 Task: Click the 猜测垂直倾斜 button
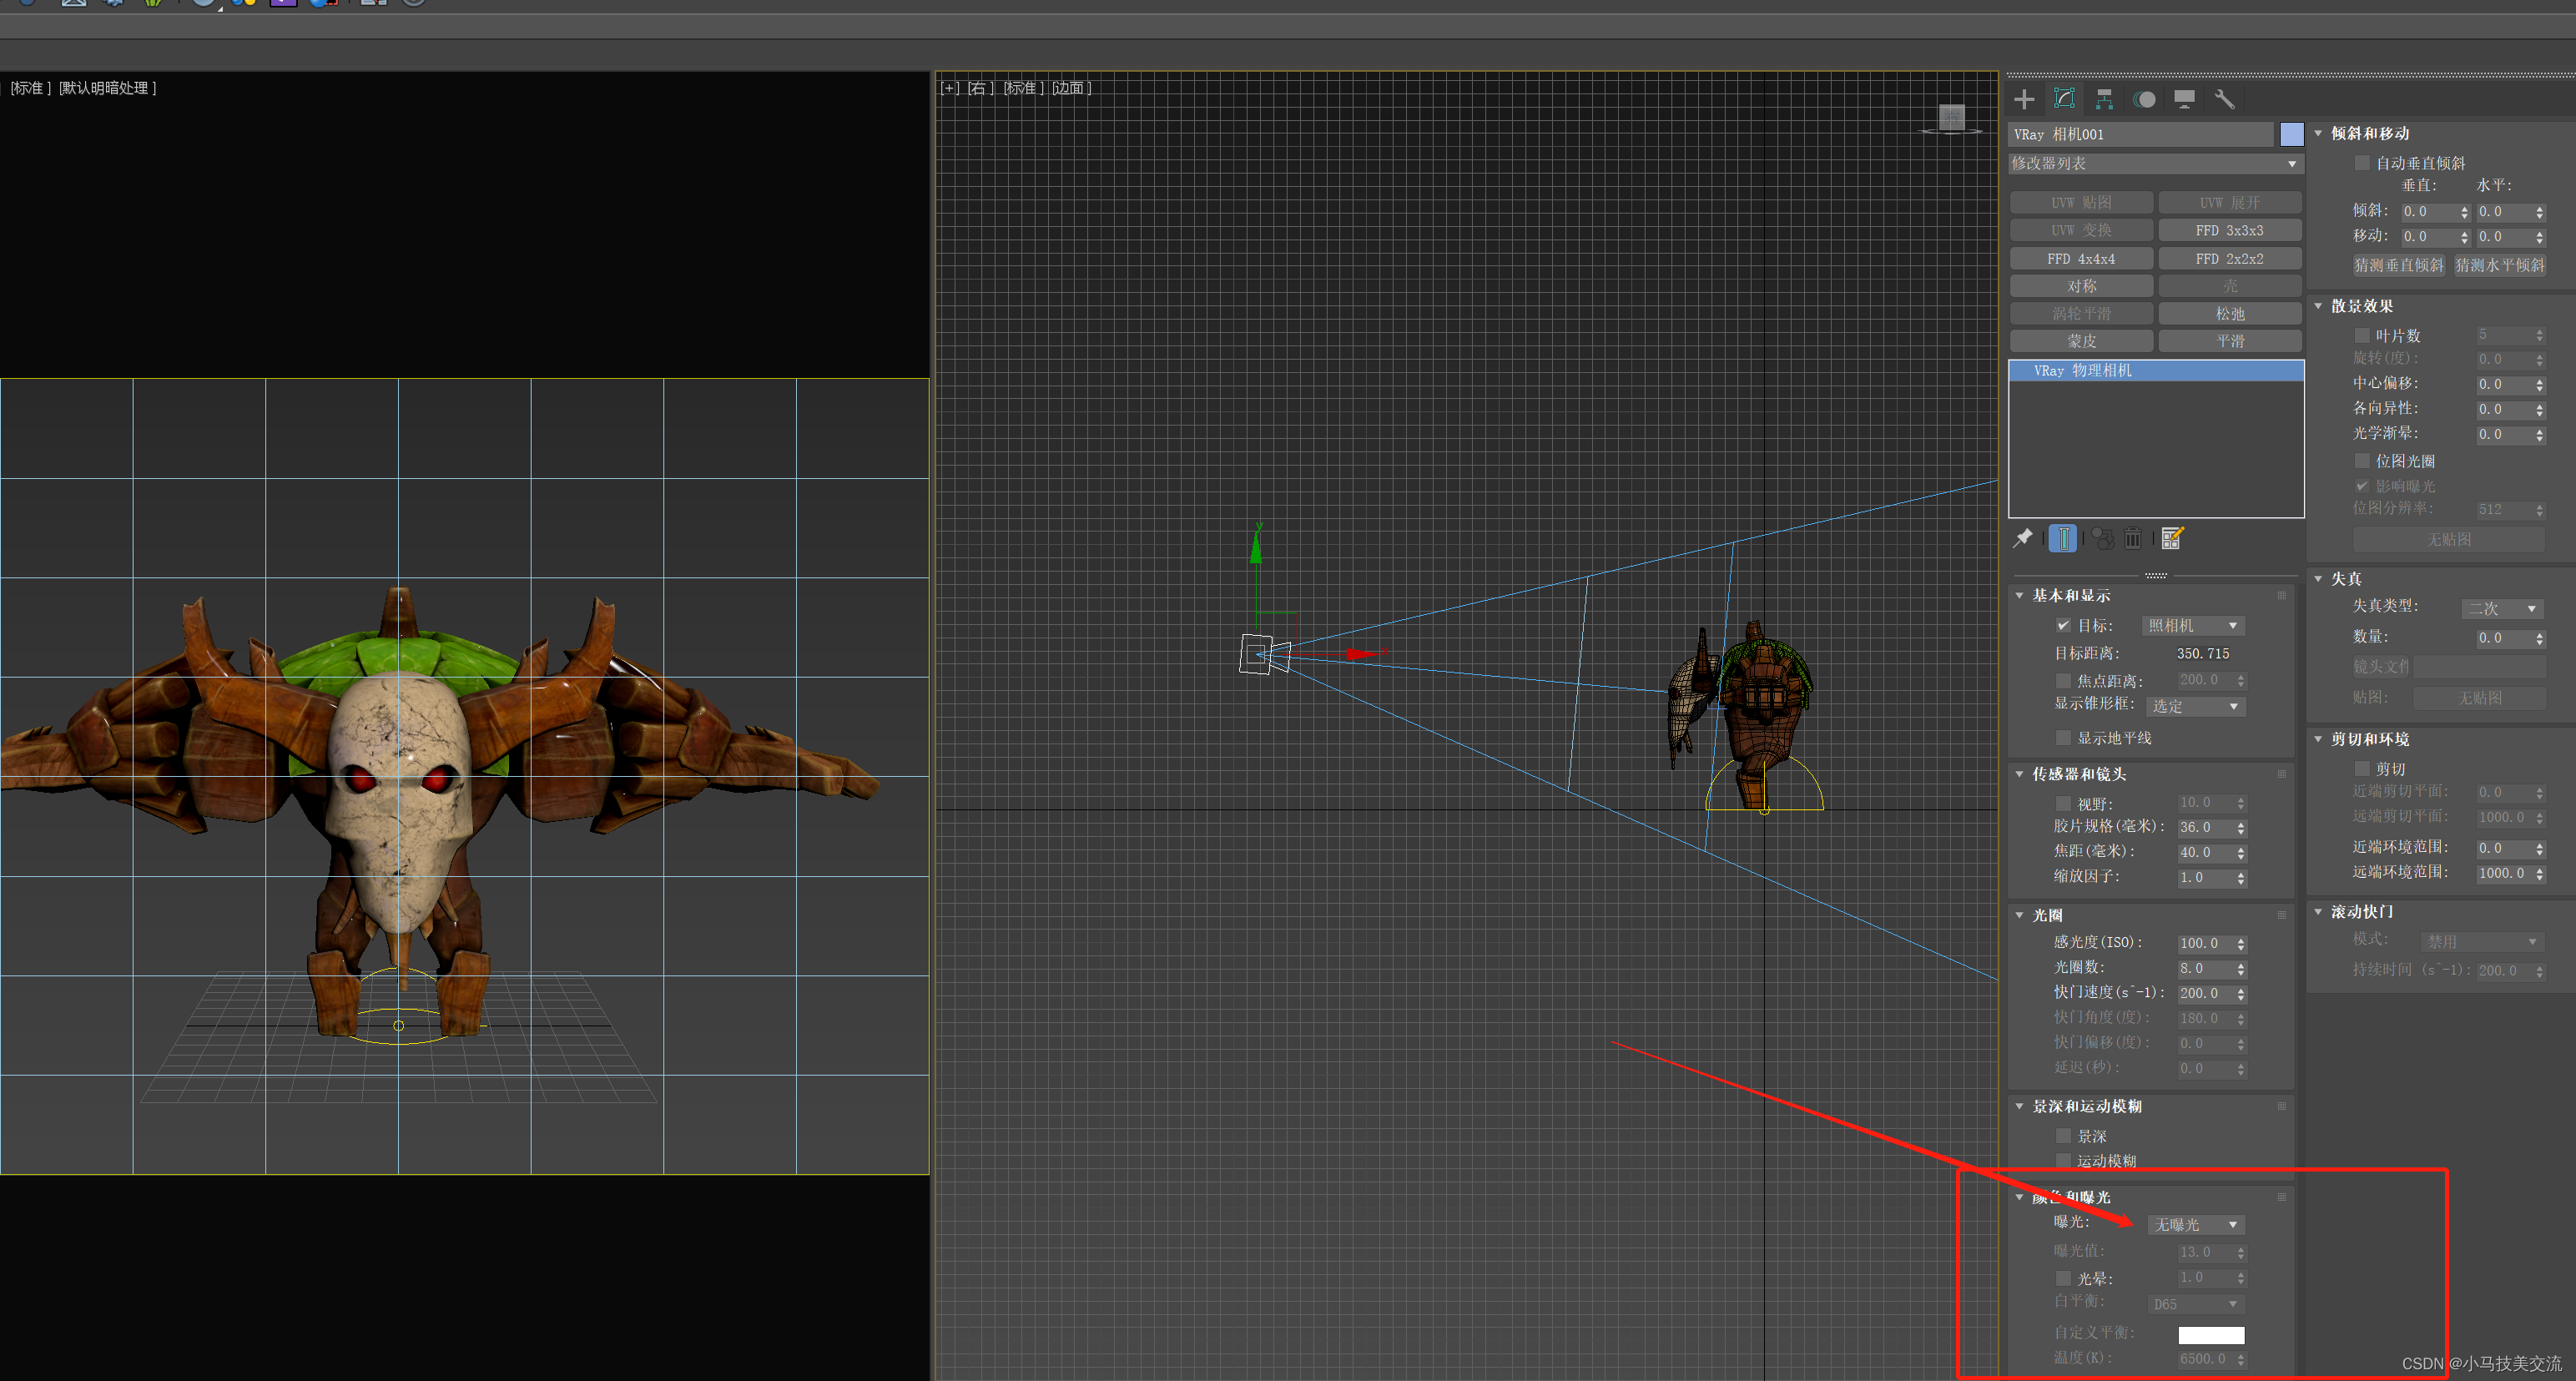(x=2398, y=265)
